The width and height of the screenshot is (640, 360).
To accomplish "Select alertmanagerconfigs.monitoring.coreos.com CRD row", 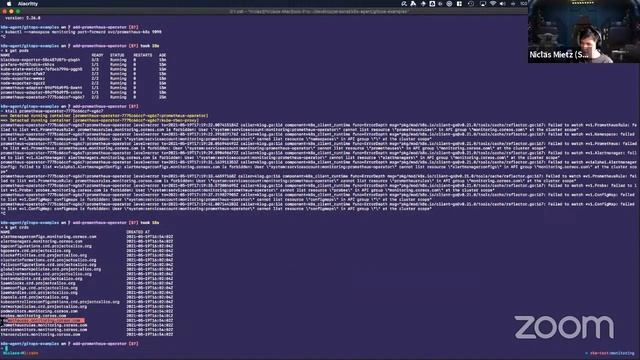I will (x=87, y=237).
